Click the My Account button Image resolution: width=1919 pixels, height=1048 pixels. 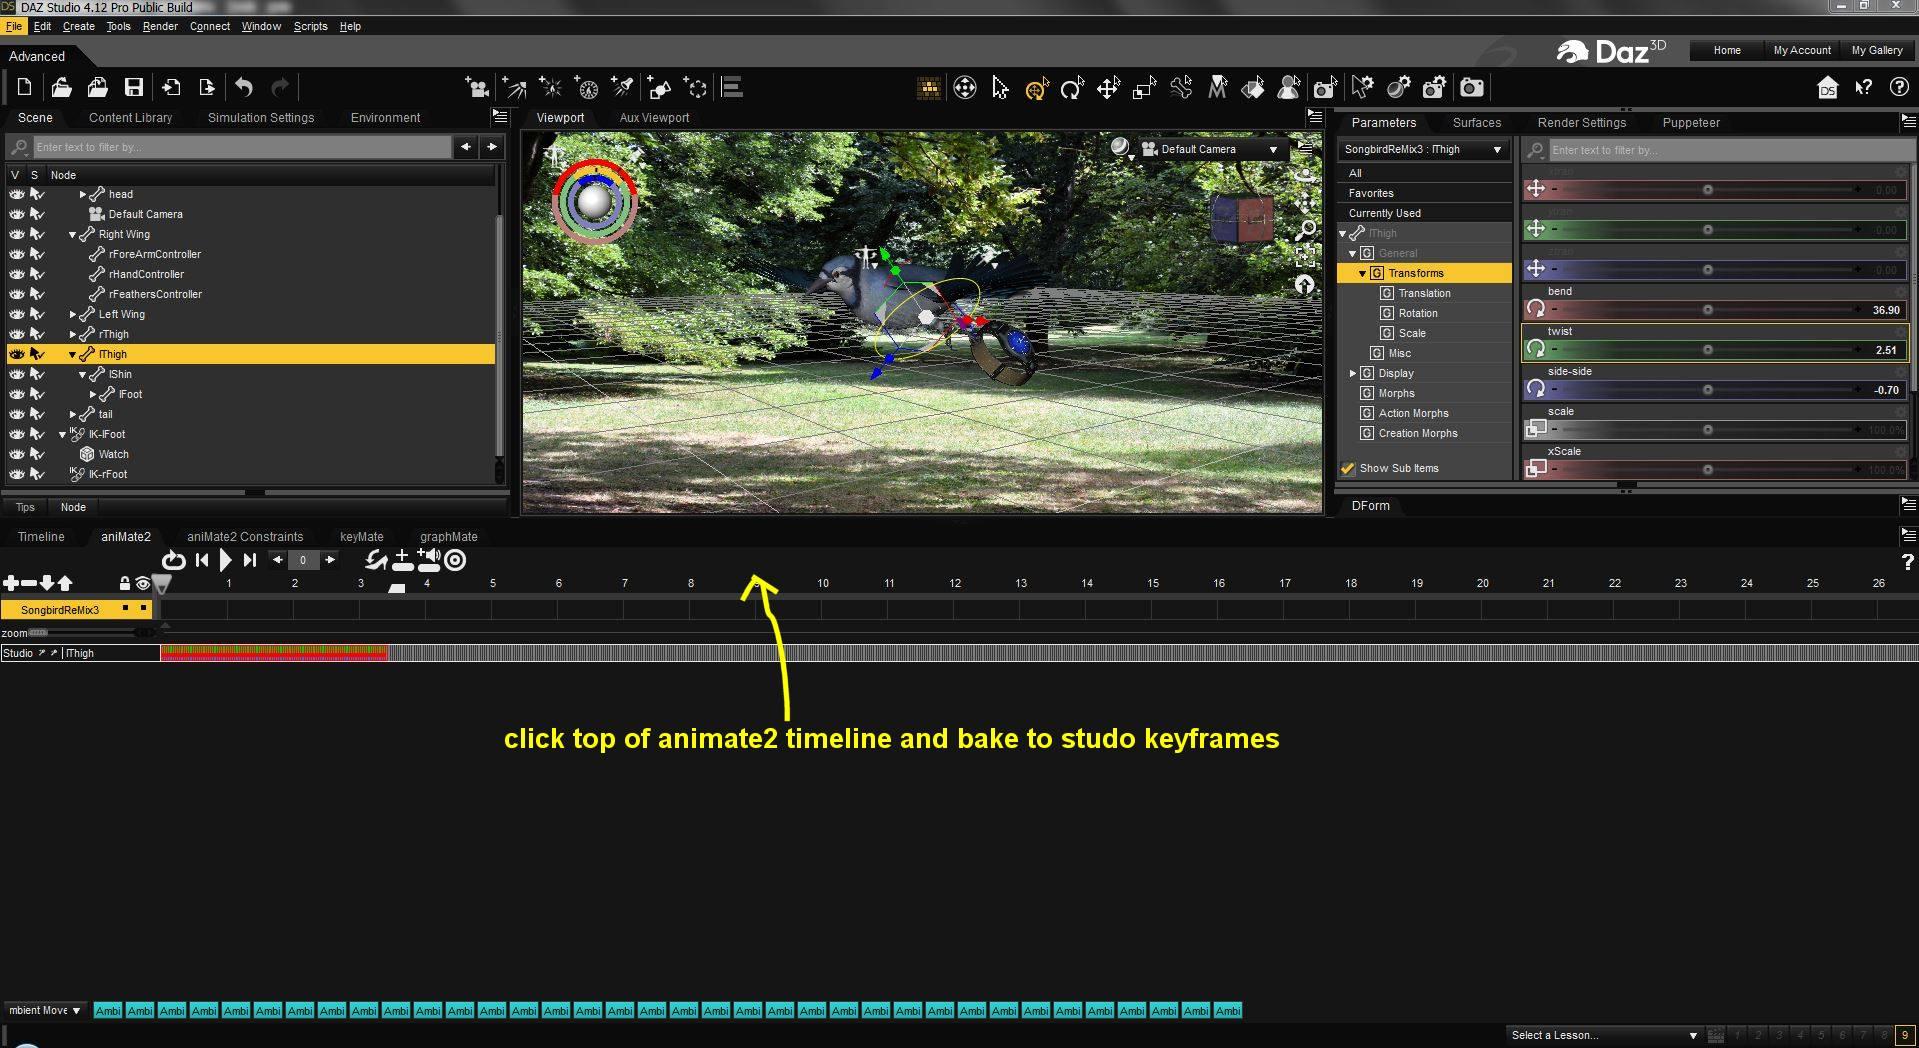coord(1802,50)
